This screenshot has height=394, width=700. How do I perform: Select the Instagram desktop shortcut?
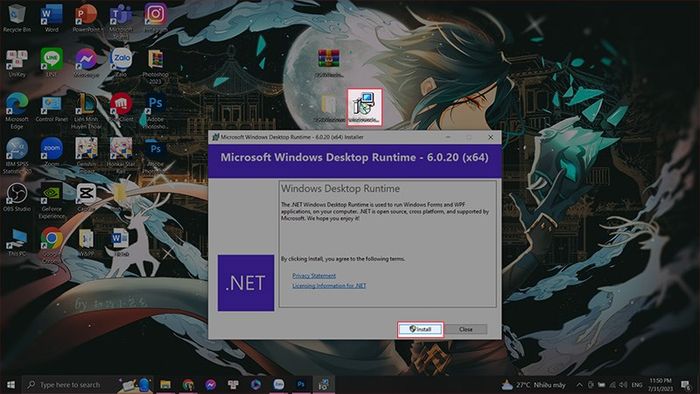(x=155, y=18)
